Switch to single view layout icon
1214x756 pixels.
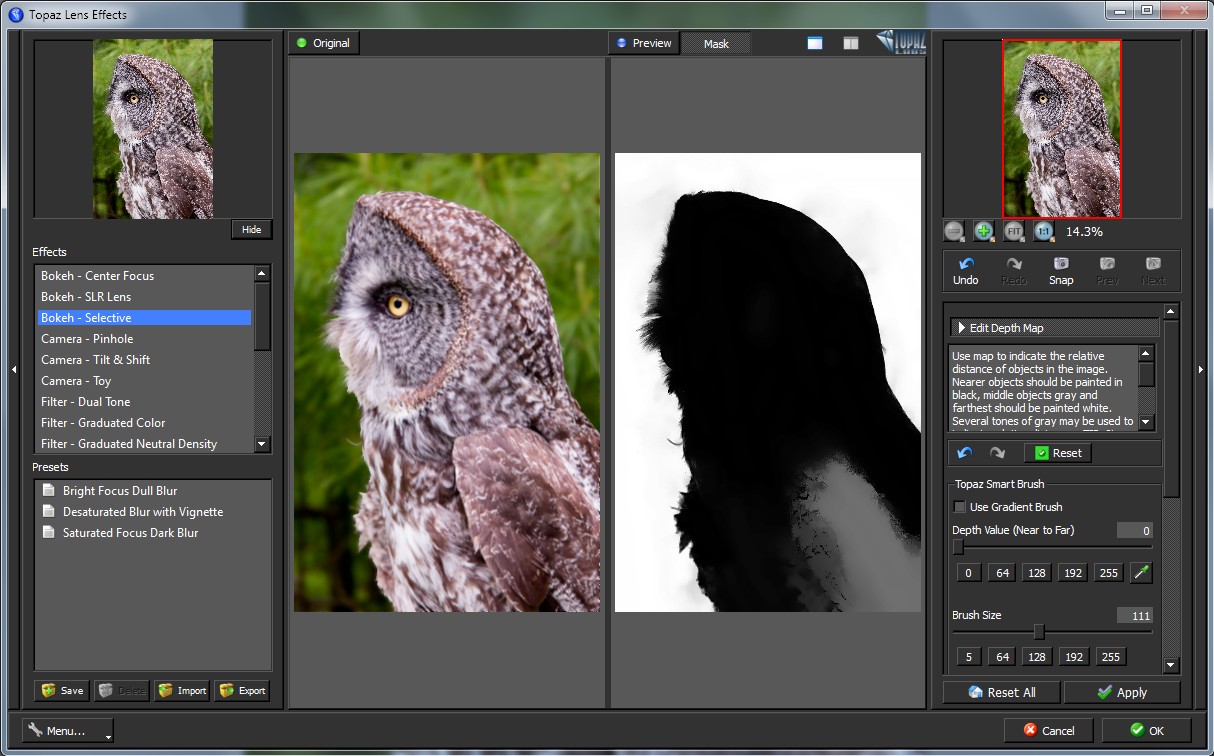[x=815, y=43]
